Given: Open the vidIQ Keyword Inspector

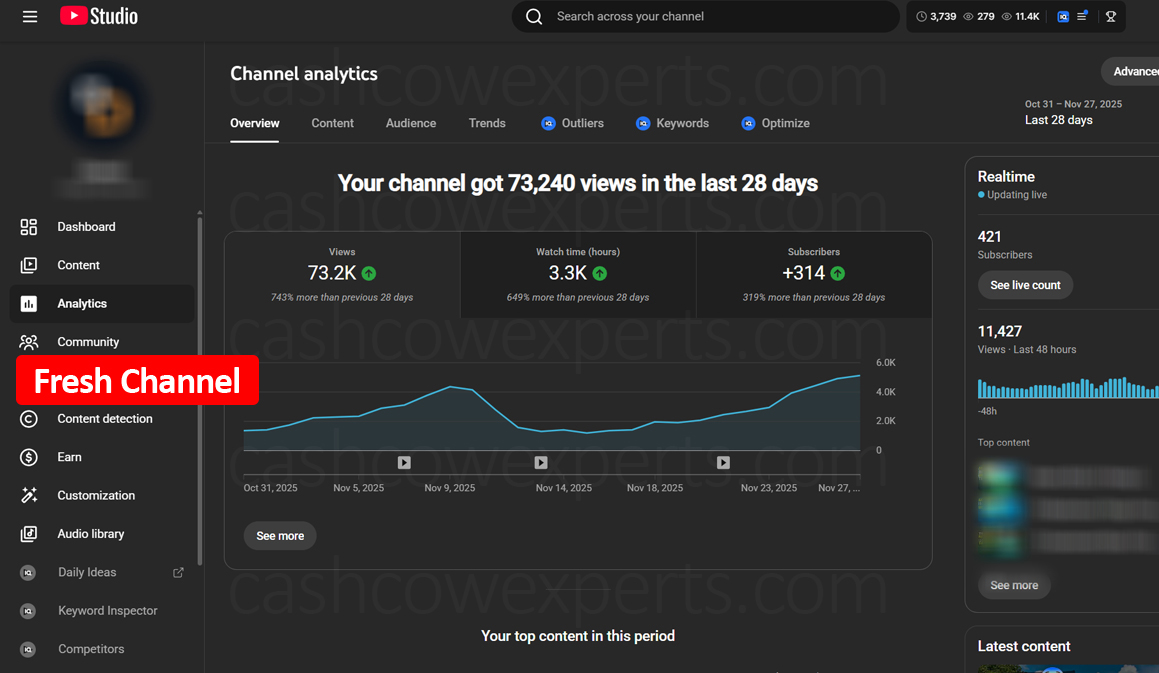Looking at the screenshot, I should (106, 610).
